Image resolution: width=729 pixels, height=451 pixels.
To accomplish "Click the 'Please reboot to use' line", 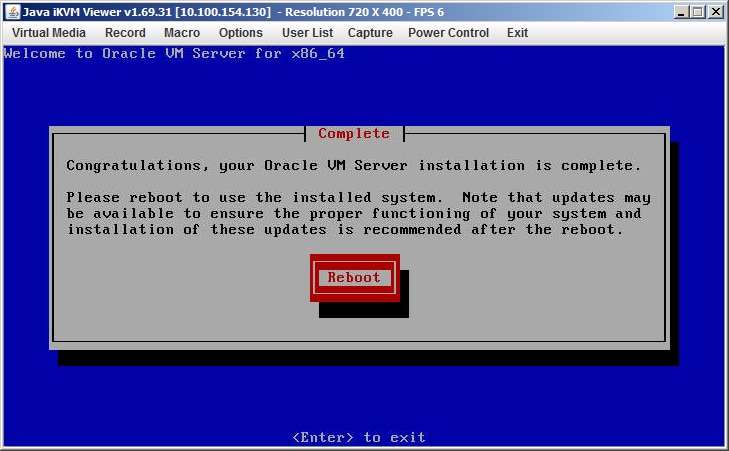I will [358, 198].
